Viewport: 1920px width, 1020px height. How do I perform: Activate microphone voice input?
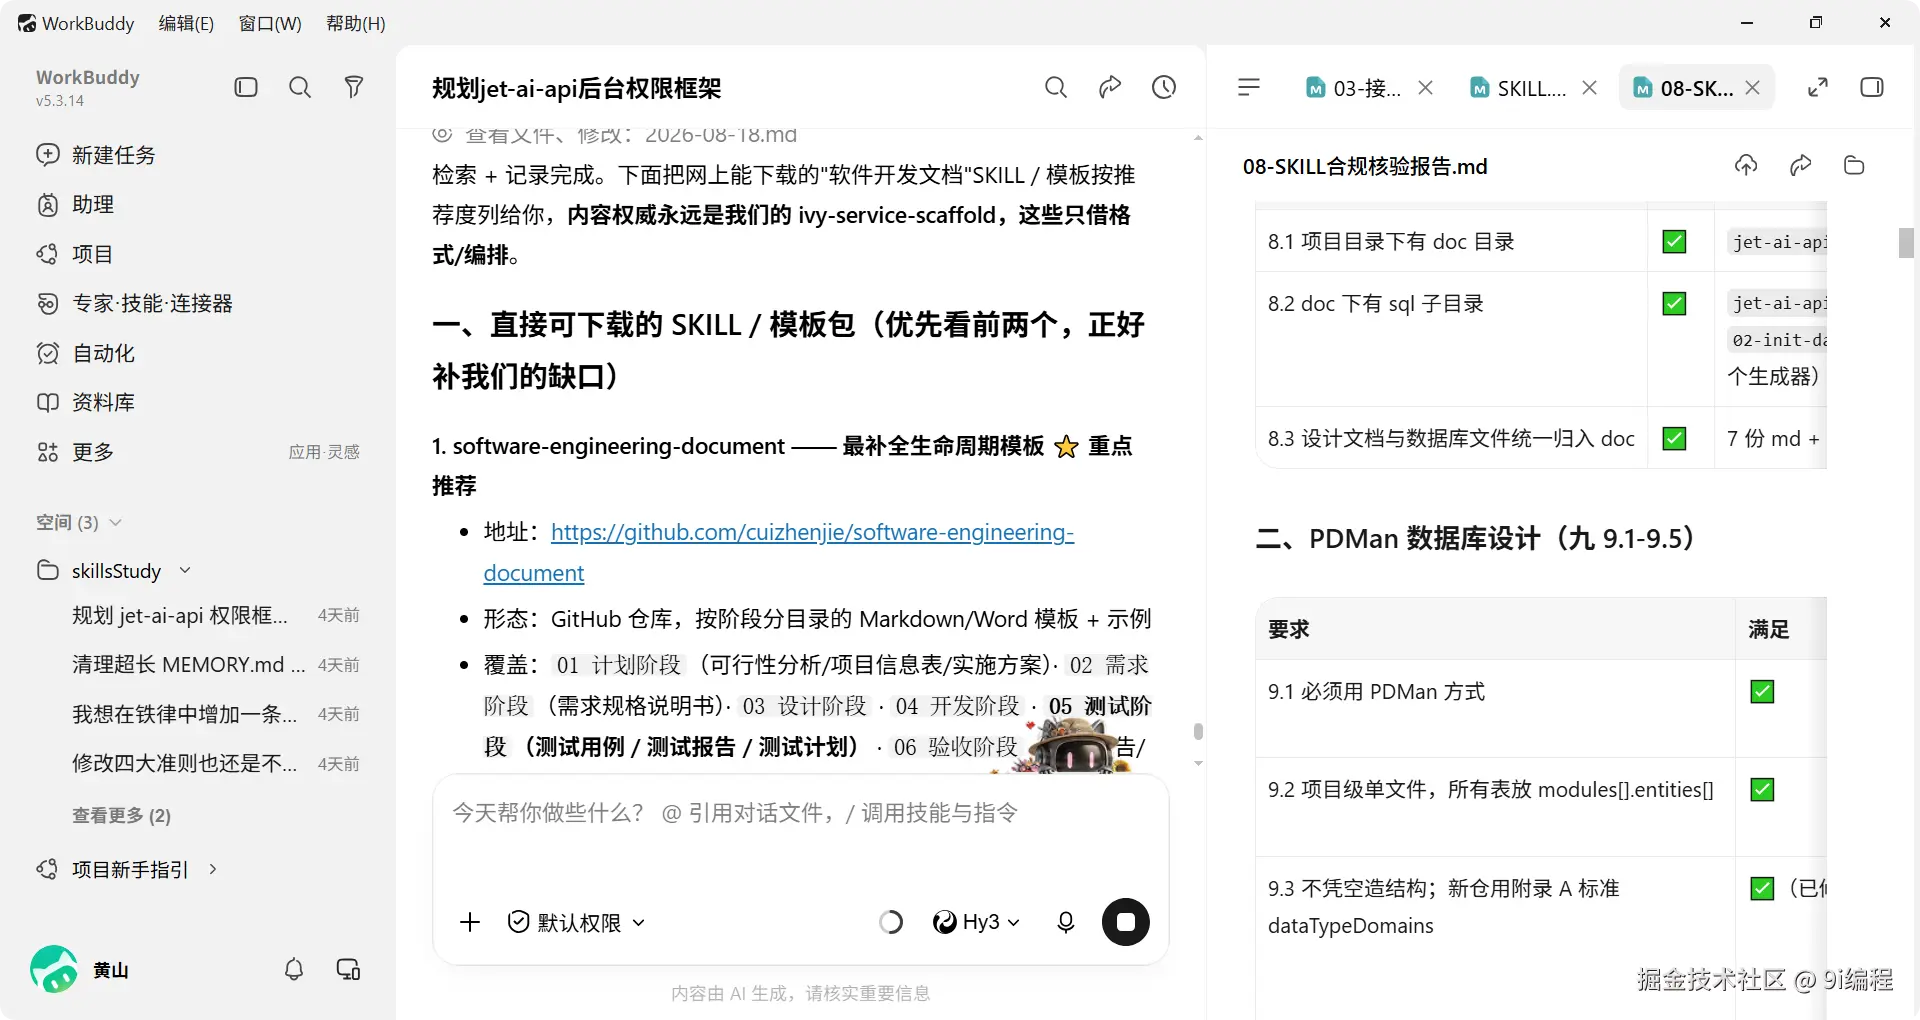pyautogui.click(x=1066, y=922)
